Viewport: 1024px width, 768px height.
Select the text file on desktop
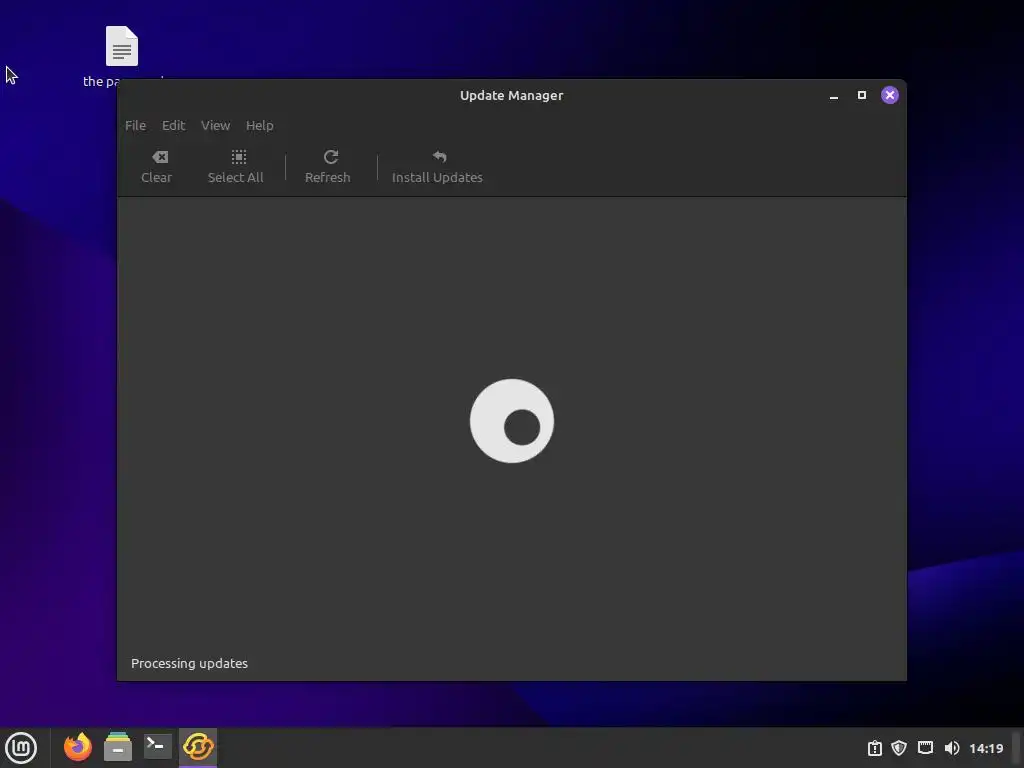pos(122,46)
